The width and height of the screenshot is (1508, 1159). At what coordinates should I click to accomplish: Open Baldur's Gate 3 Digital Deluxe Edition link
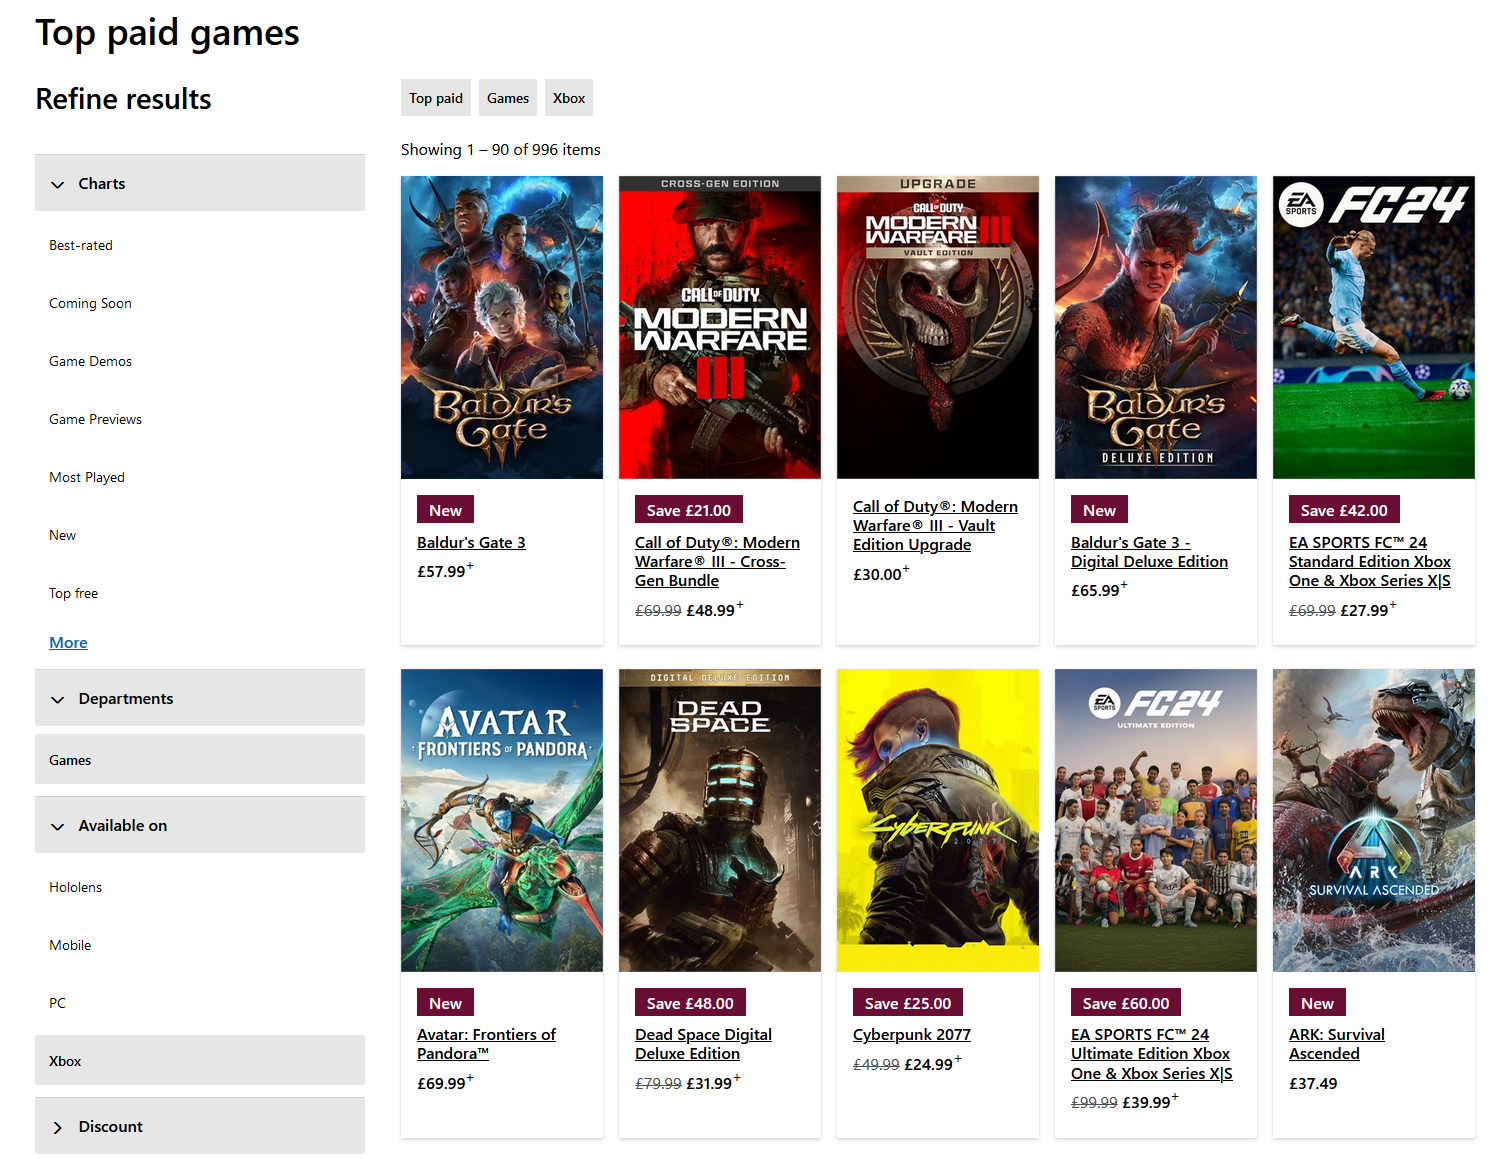(1149, 552)
